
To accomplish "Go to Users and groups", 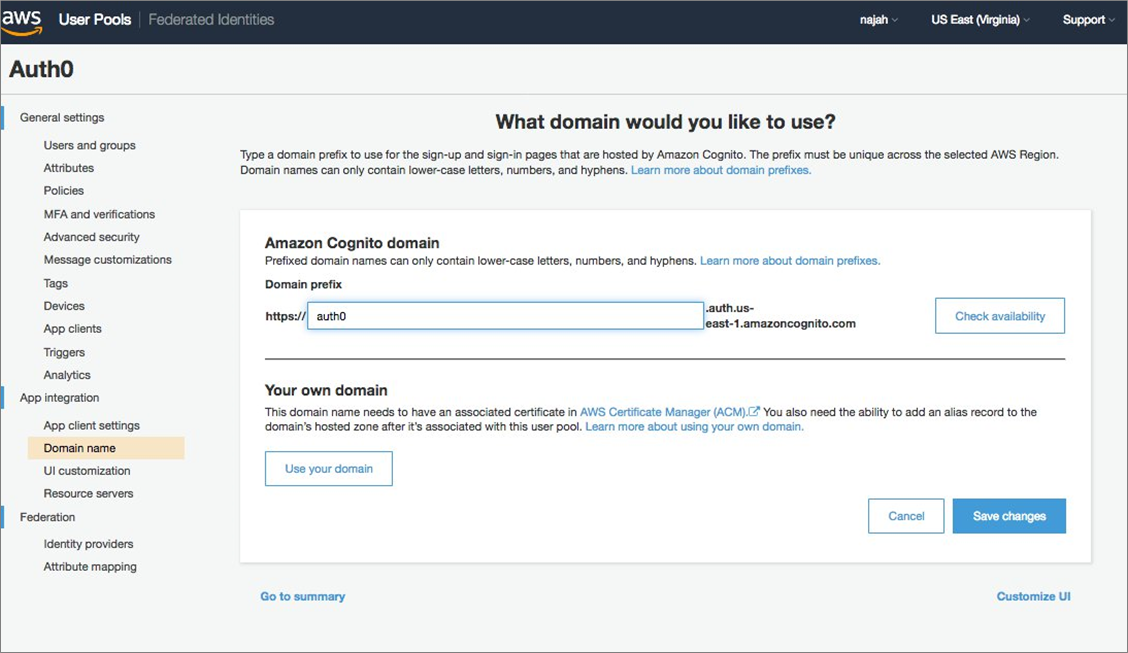I will pyautogui.click(x=89, y=145).
